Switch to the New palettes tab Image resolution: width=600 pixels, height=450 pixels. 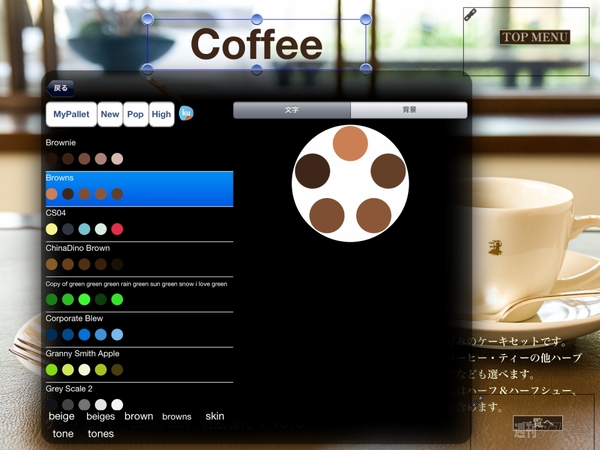[x=110, y=114]
